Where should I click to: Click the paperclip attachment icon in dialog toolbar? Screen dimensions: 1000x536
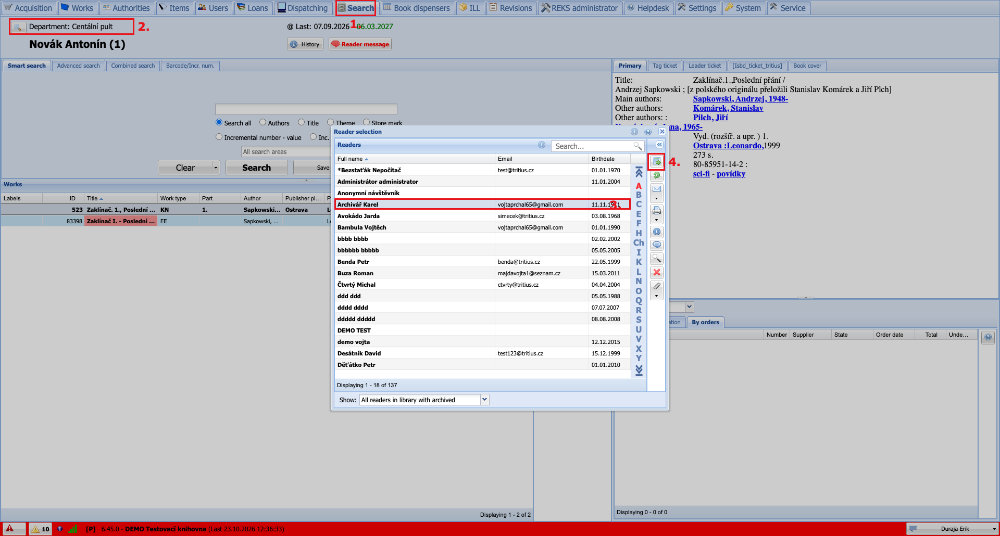pyautogui.click(x=656, y=287)
